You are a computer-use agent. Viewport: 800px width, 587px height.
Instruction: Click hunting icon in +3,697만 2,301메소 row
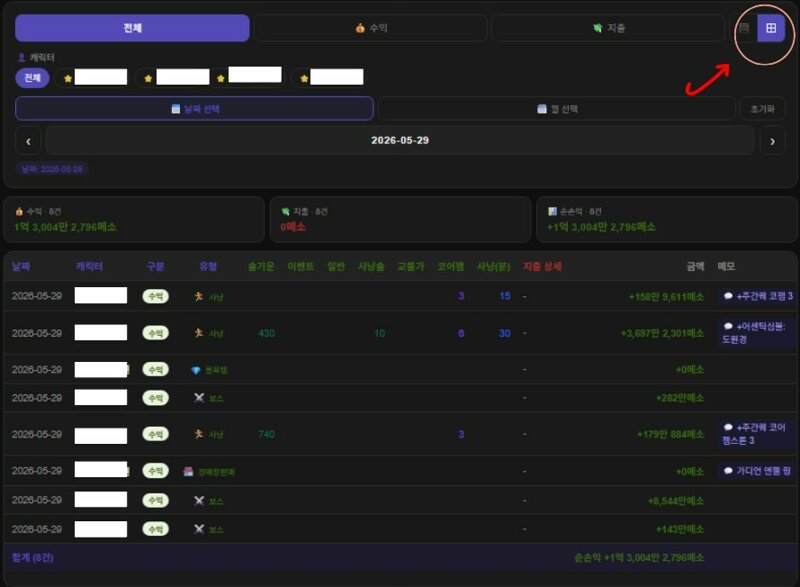coord(199,333)
